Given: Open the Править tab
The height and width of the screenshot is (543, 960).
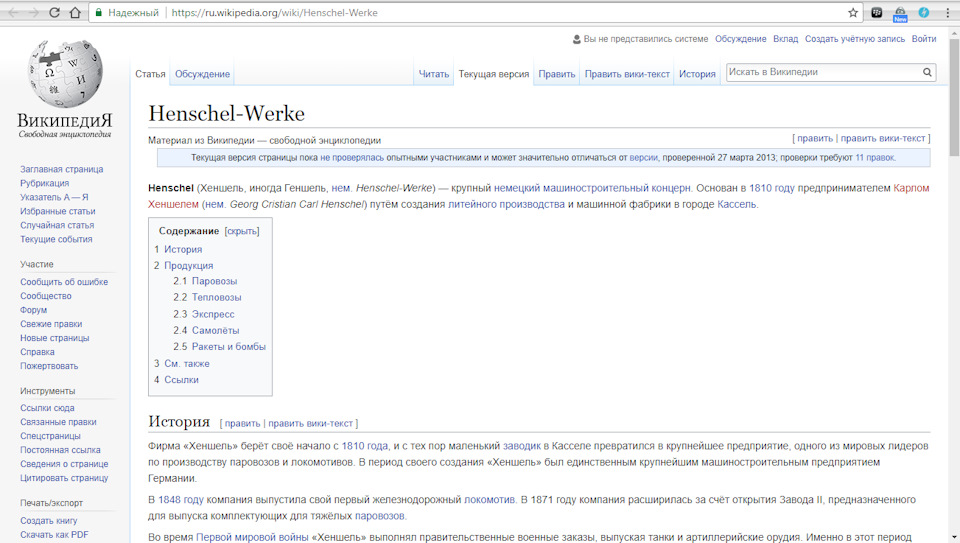Looking at the screenshot, I should click(x=557, y=74).
